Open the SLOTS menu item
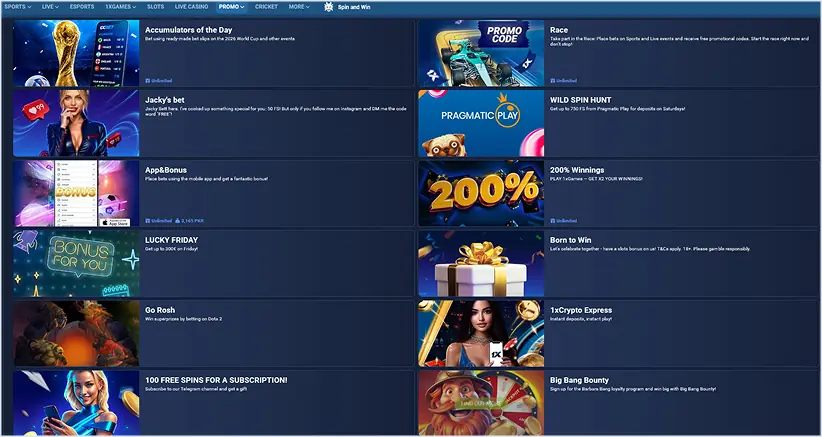 pyautogui.click(x=155, y=7)
